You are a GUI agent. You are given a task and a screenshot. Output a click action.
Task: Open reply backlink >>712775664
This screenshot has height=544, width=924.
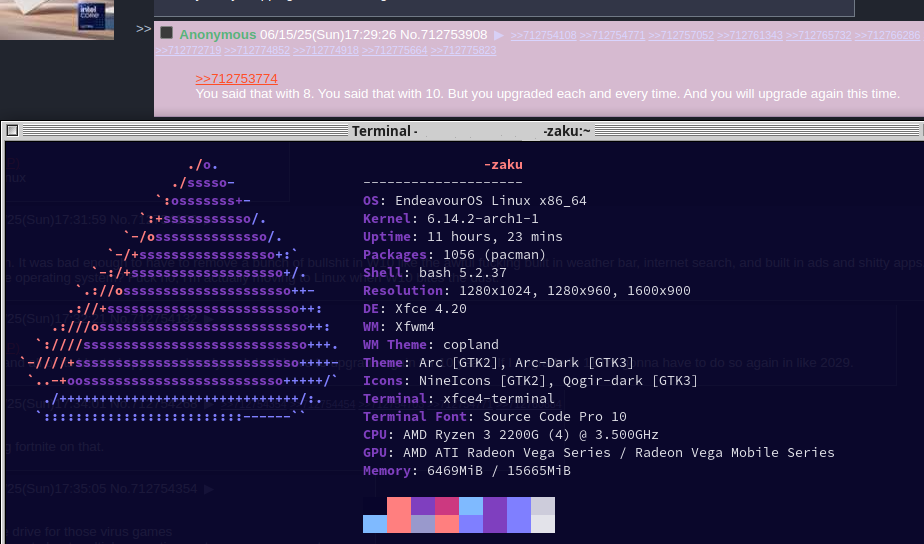click(394, 50)
